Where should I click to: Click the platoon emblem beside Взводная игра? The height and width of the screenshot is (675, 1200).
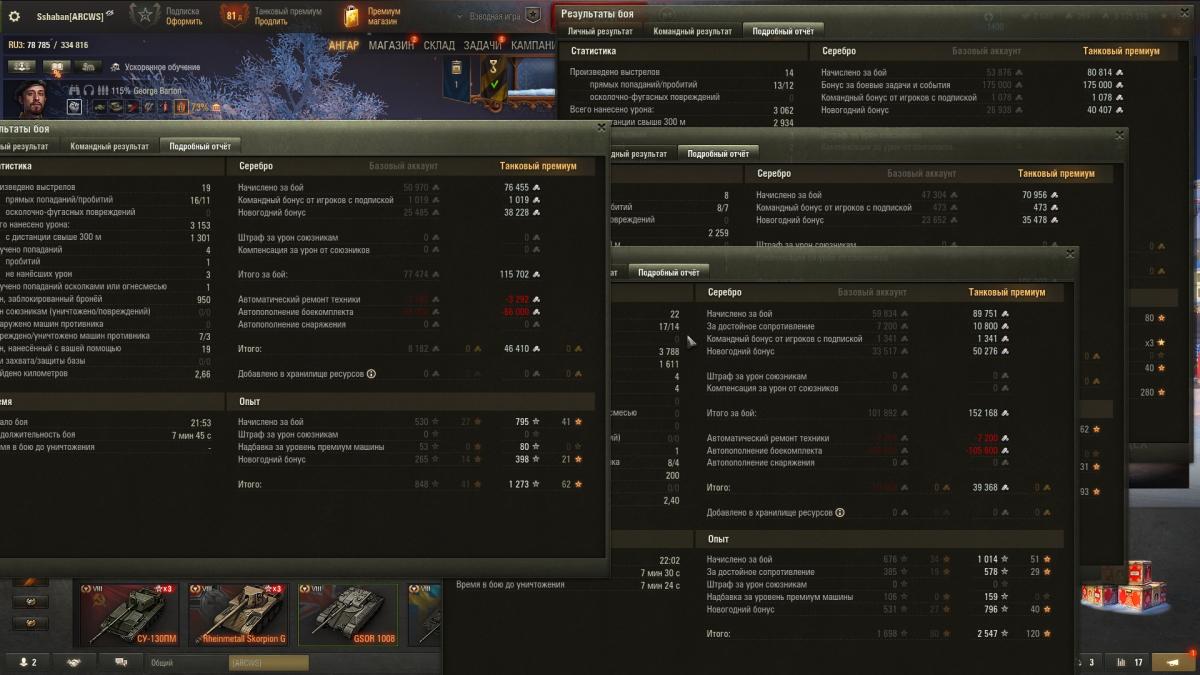coord(534,16)
